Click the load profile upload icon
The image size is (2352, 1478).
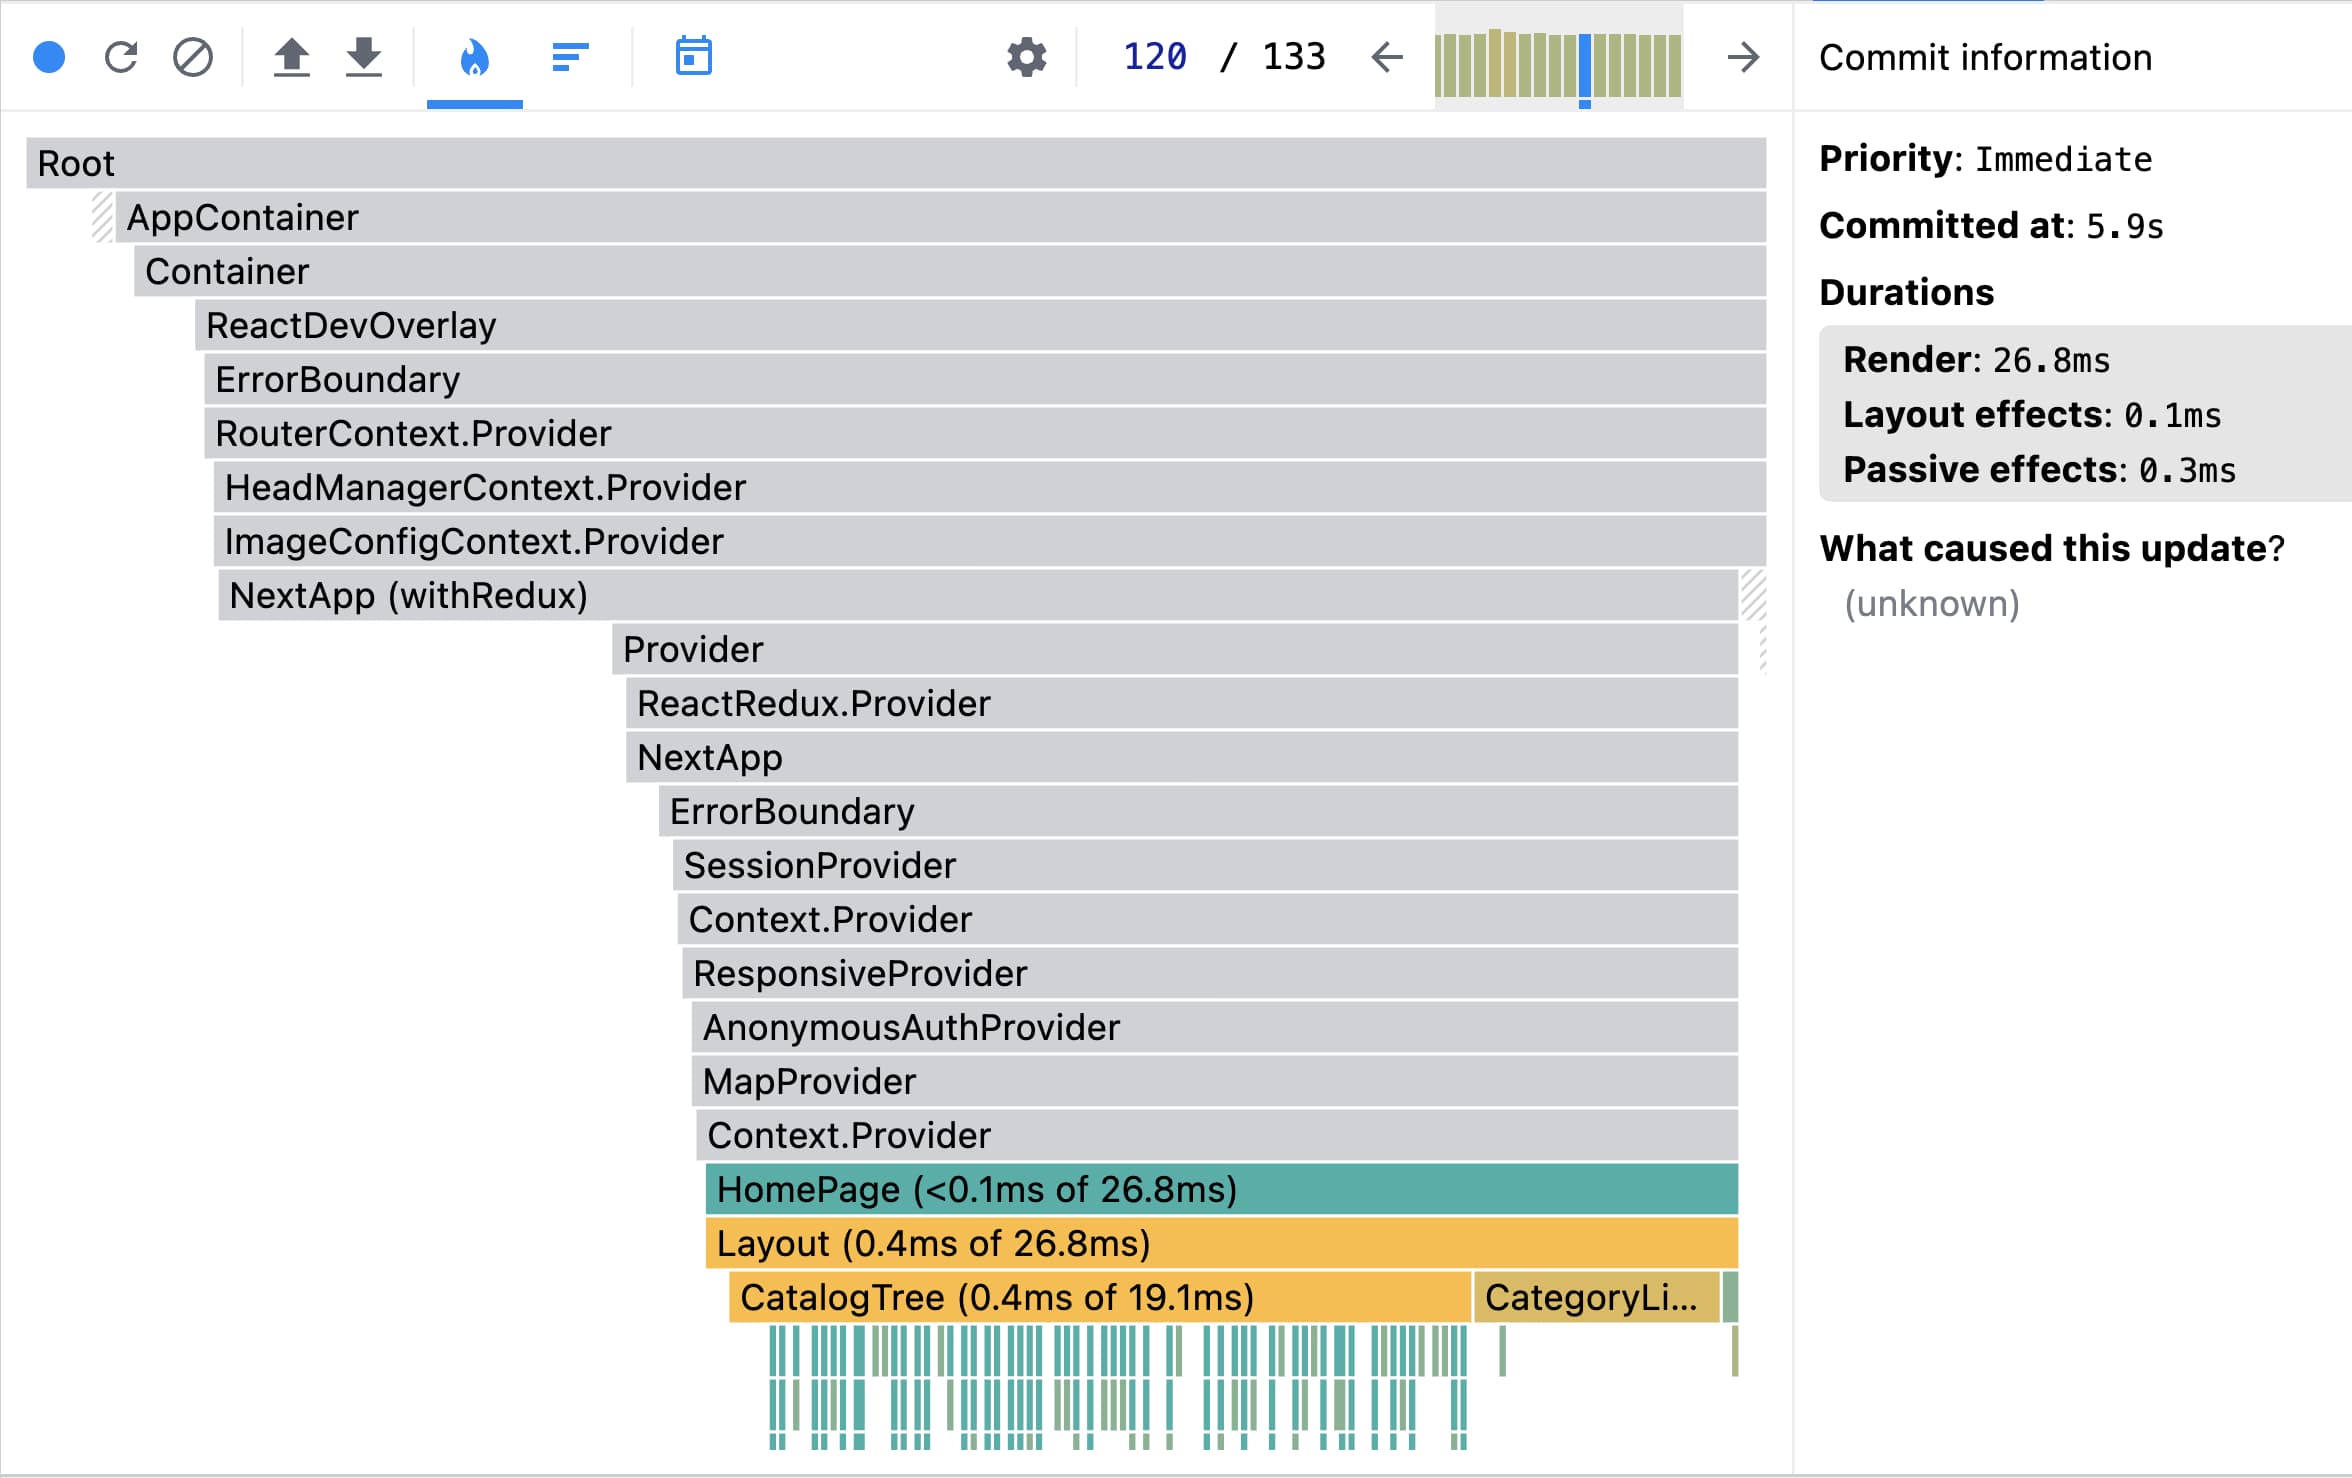pyautogui.click(x=291, y=57)
